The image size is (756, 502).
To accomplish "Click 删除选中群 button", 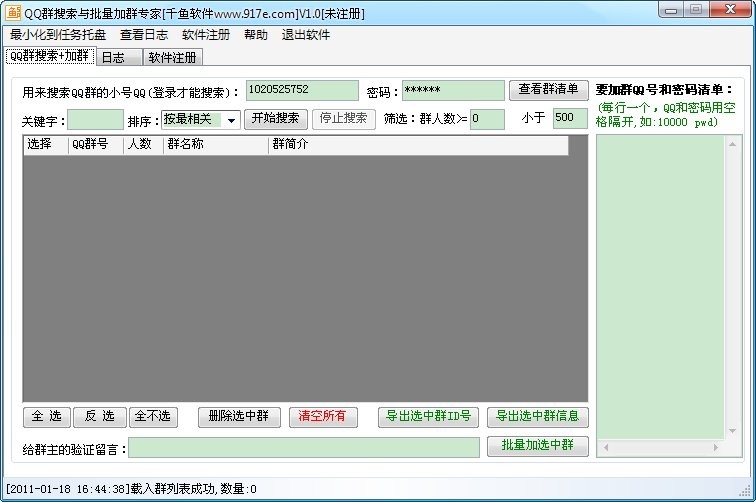I will pyautogui.click(x=239, y=417).
